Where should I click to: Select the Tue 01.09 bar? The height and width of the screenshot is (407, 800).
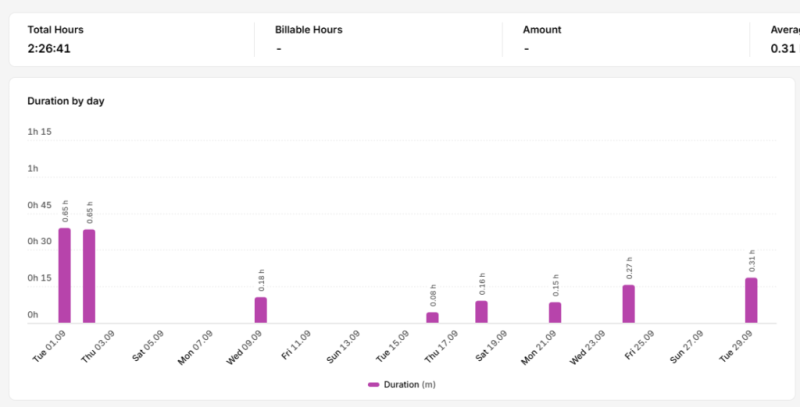[64, 275]
